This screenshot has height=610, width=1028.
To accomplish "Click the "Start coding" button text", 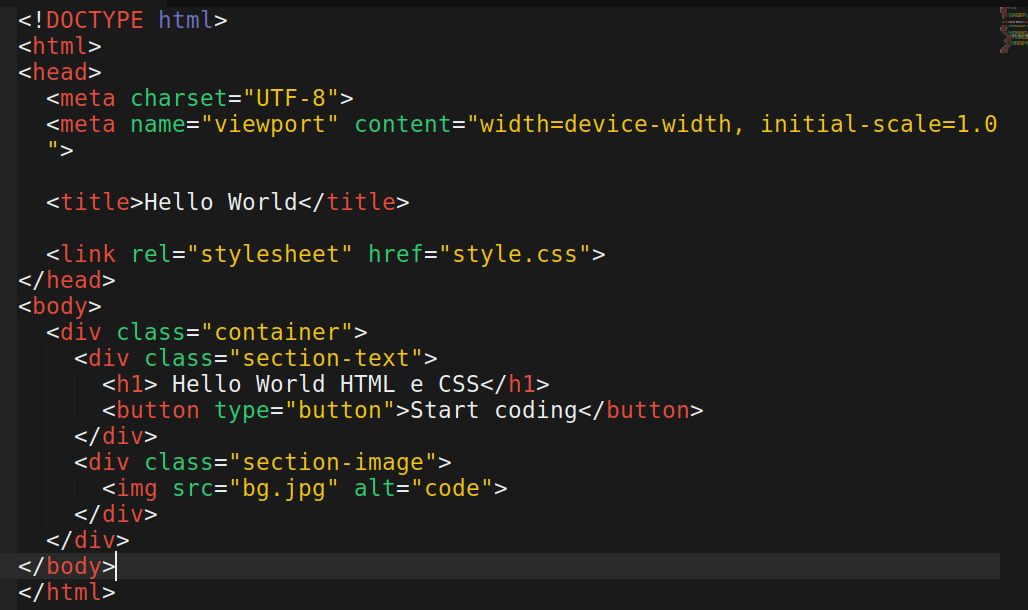I will click(x=494, y=410).
